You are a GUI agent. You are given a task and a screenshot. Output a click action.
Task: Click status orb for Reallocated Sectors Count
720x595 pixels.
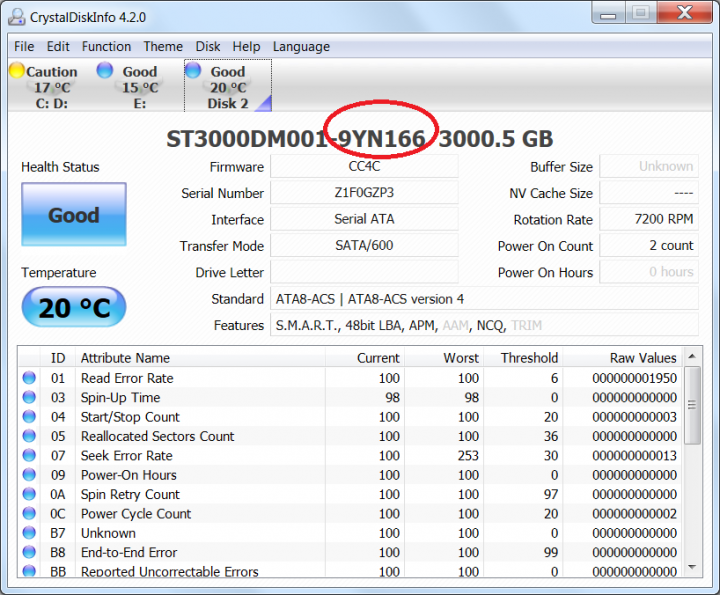(29, 435)
